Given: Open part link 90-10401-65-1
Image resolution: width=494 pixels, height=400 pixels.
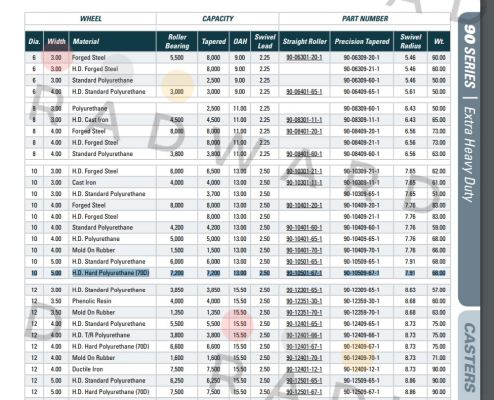Looking at the screenshot, I should [304, 239].
